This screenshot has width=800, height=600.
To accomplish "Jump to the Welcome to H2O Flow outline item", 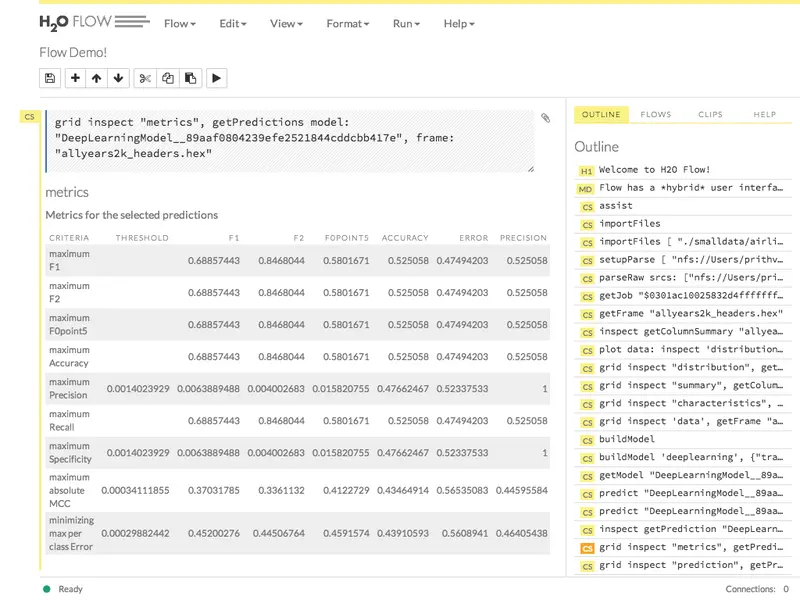I will (x=654, y=169).
